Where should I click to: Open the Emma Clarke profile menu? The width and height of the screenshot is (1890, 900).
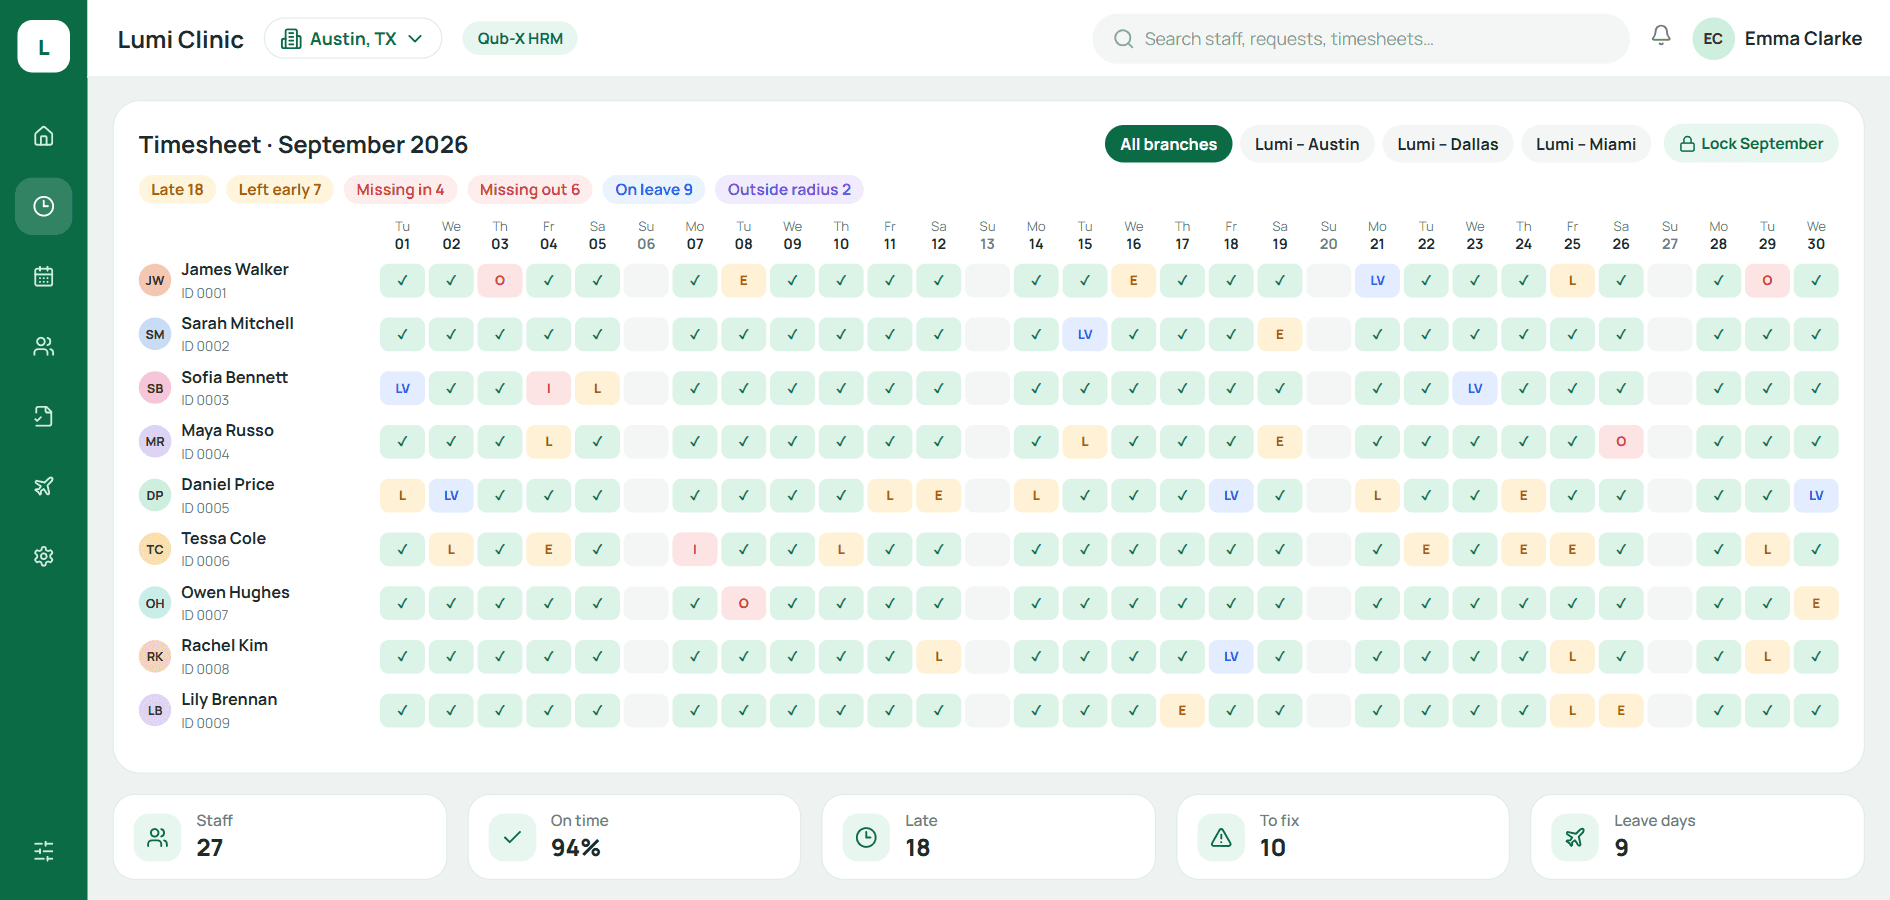pyautogui.click(x=1778, y=39)
